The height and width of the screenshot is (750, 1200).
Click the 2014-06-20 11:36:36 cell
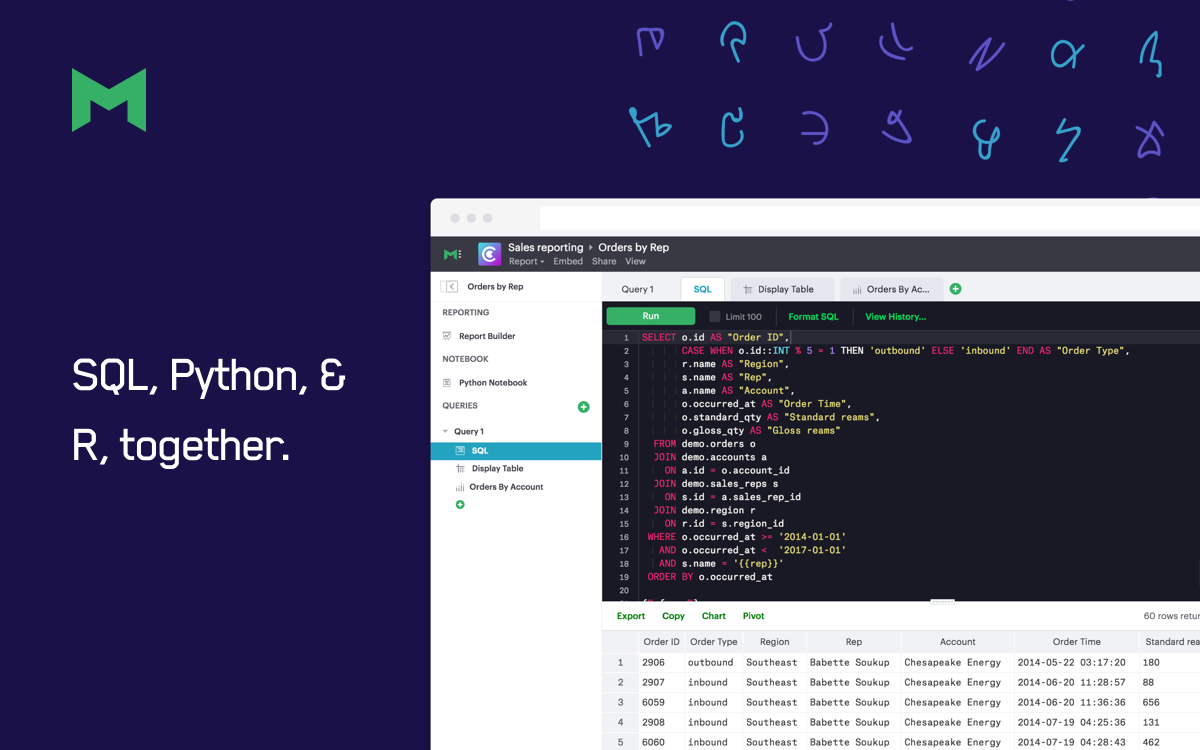click(1076, 702)
